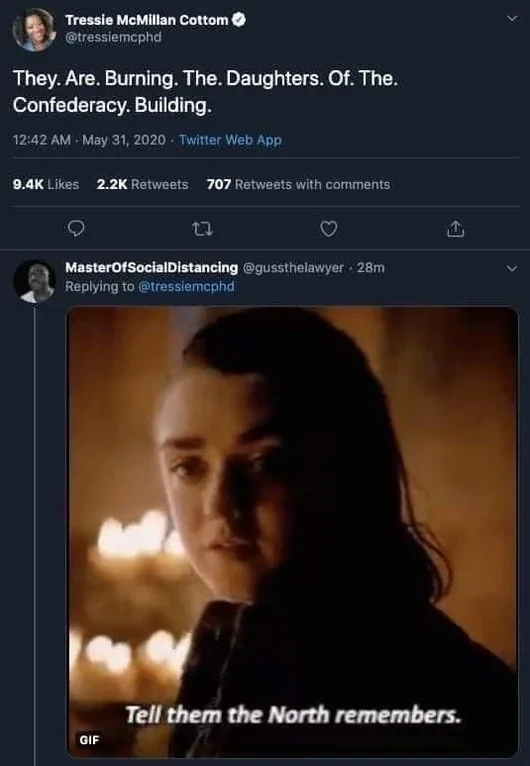This screenshot has width=530, height=766.
Task: Expand the reply tweet's options chevron
Action: pos(511,268)
